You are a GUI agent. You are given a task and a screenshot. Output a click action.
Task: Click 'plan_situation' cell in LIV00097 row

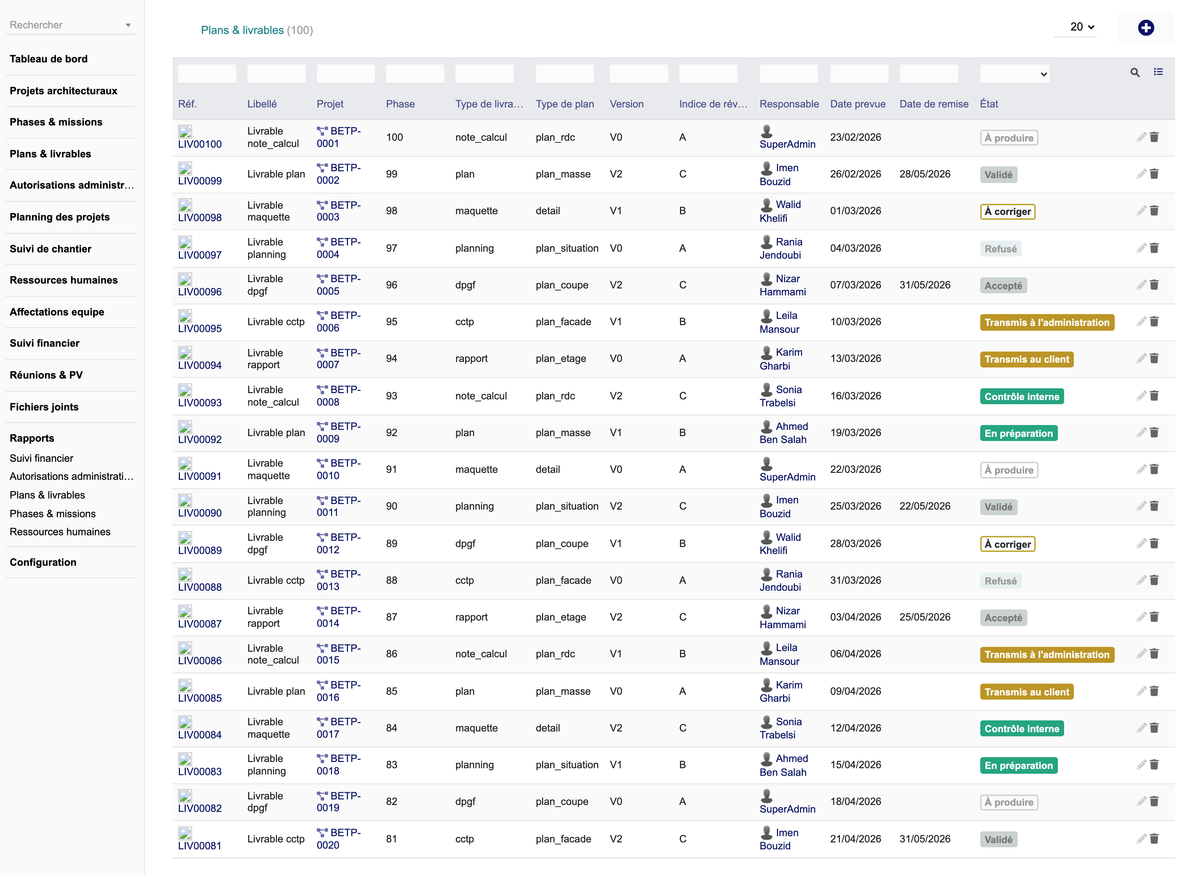tap(567, 248)
